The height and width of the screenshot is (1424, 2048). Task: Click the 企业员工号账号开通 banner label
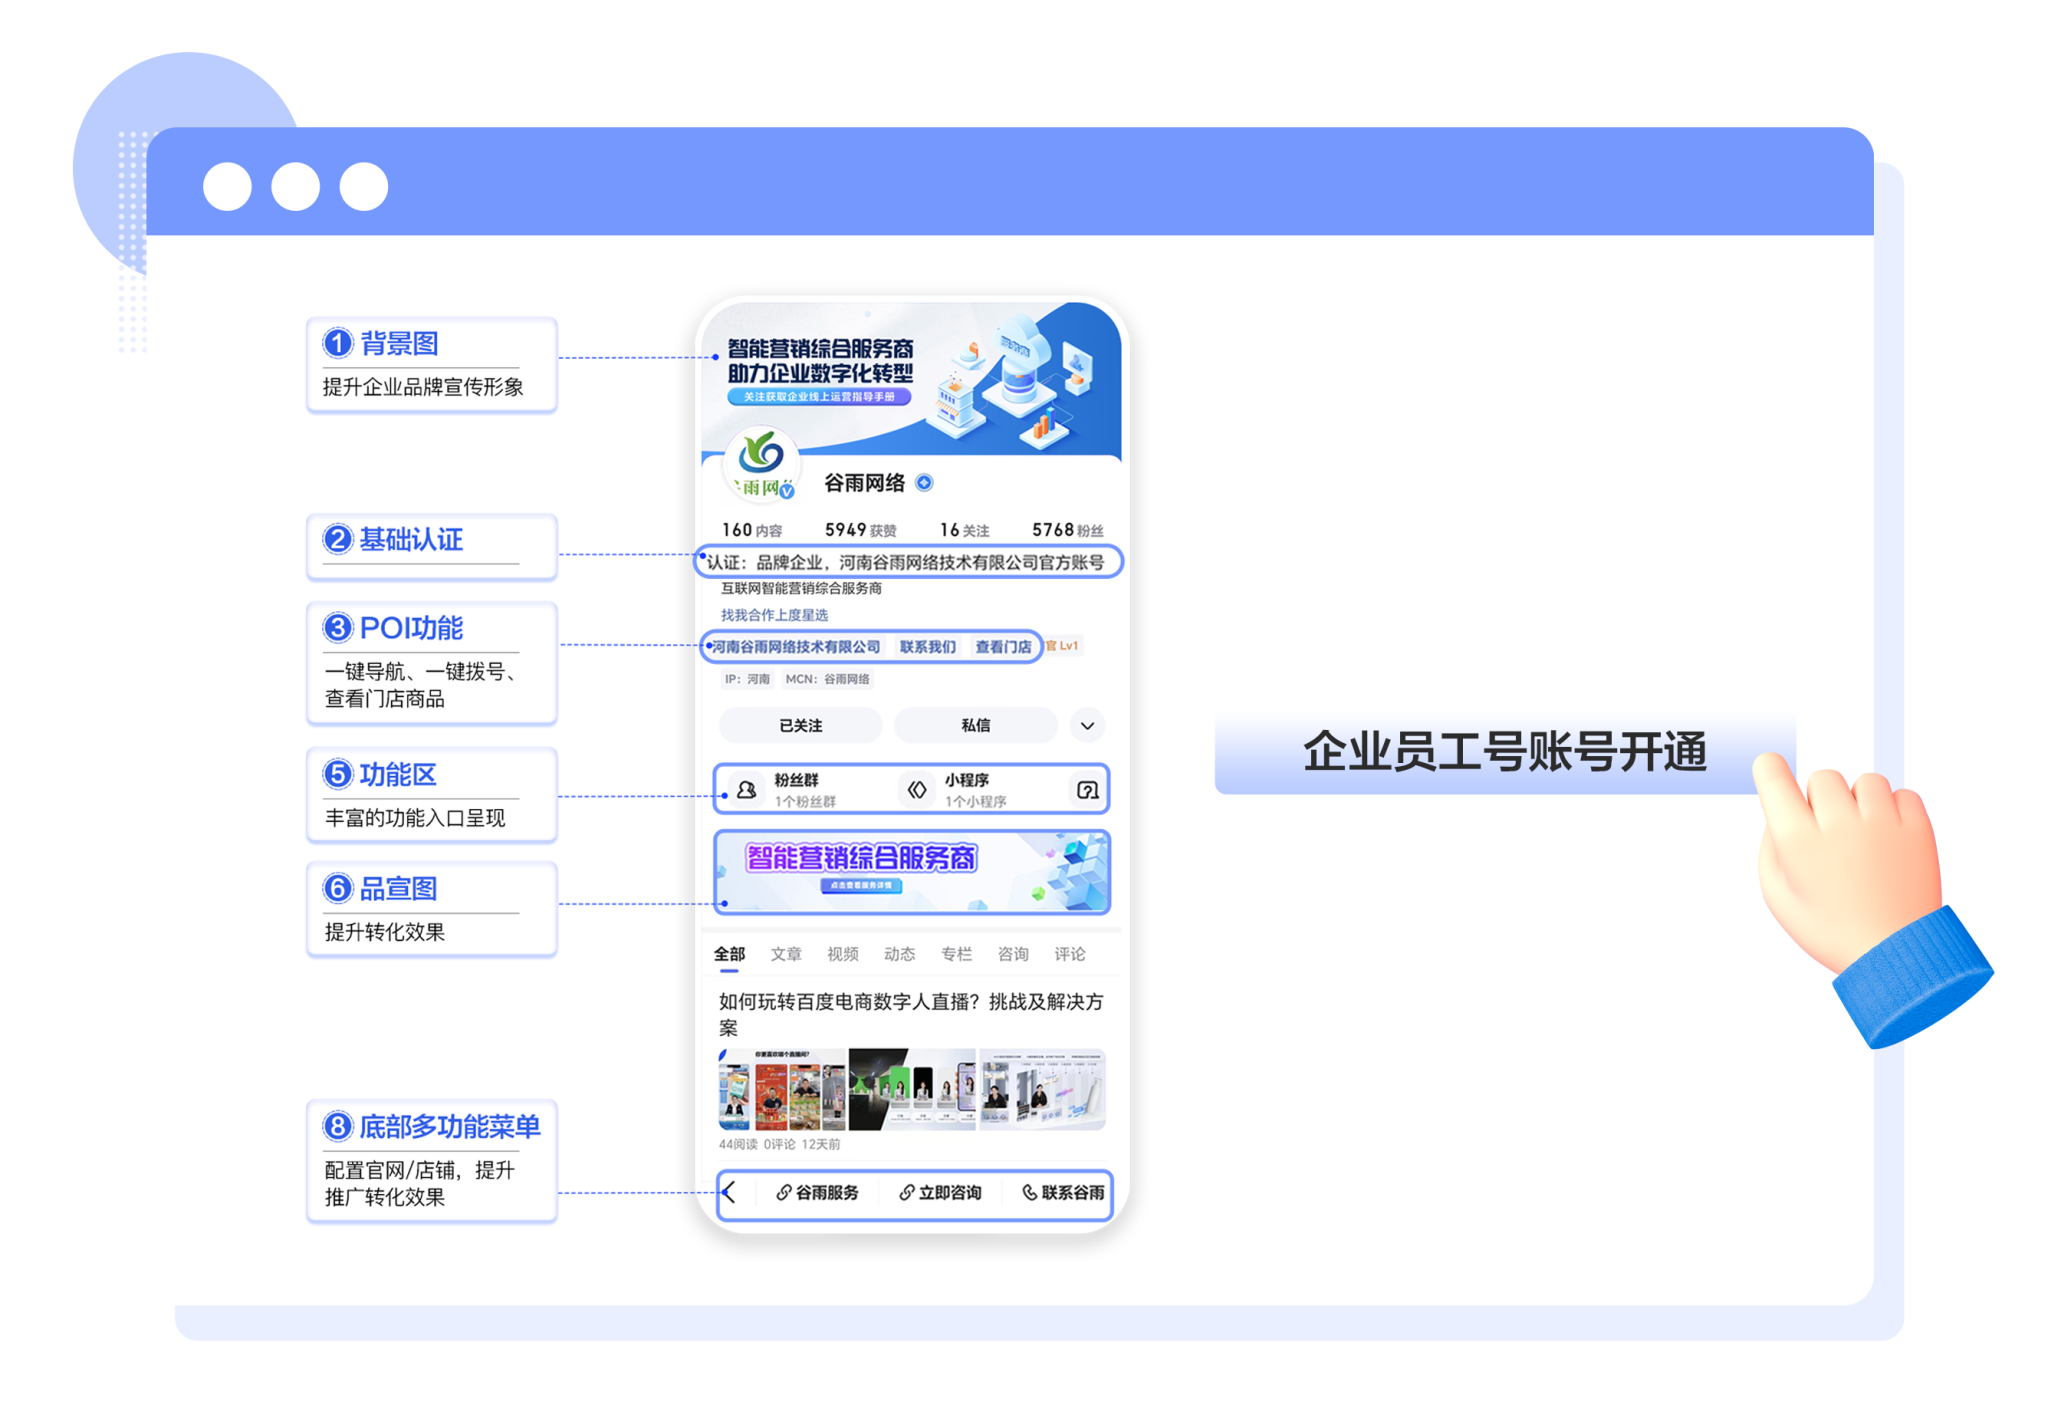click(1505, 752)
